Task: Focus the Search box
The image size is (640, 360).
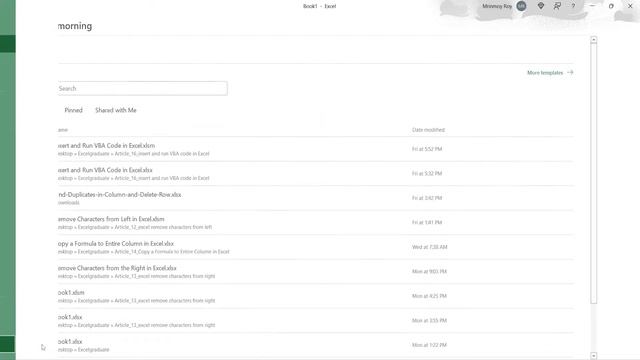Action: pyautogui.click(x=142, y=89)
